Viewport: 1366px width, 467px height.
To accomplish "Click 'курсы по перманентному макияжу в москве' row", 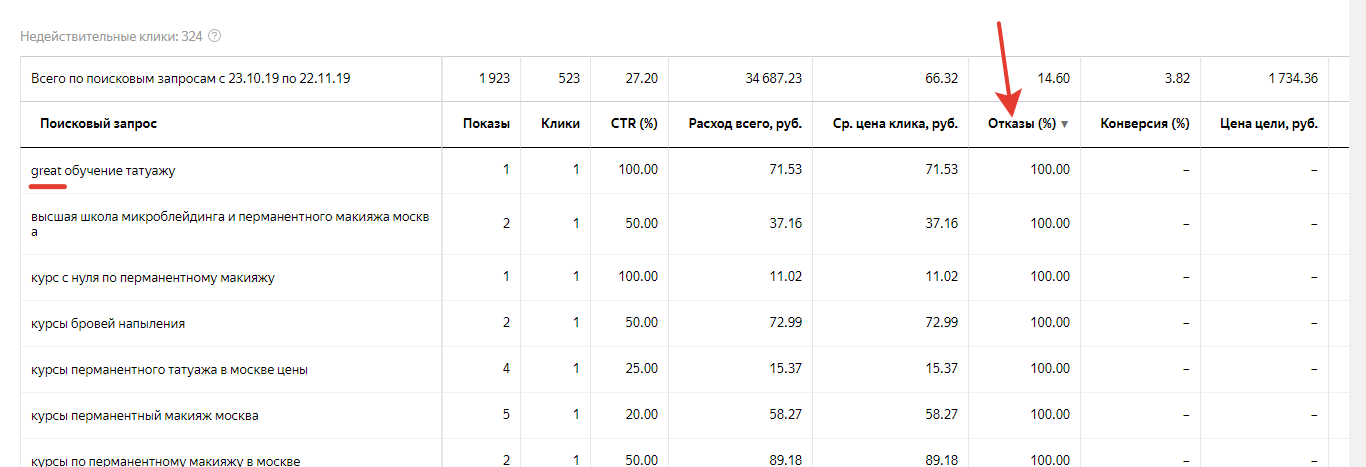I will 165,460.
